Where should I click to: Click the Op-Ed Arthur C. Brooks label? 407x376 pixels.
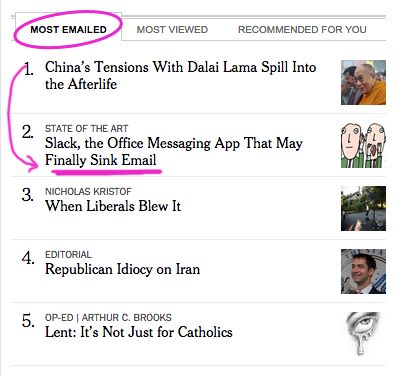(x=108, y=318)
